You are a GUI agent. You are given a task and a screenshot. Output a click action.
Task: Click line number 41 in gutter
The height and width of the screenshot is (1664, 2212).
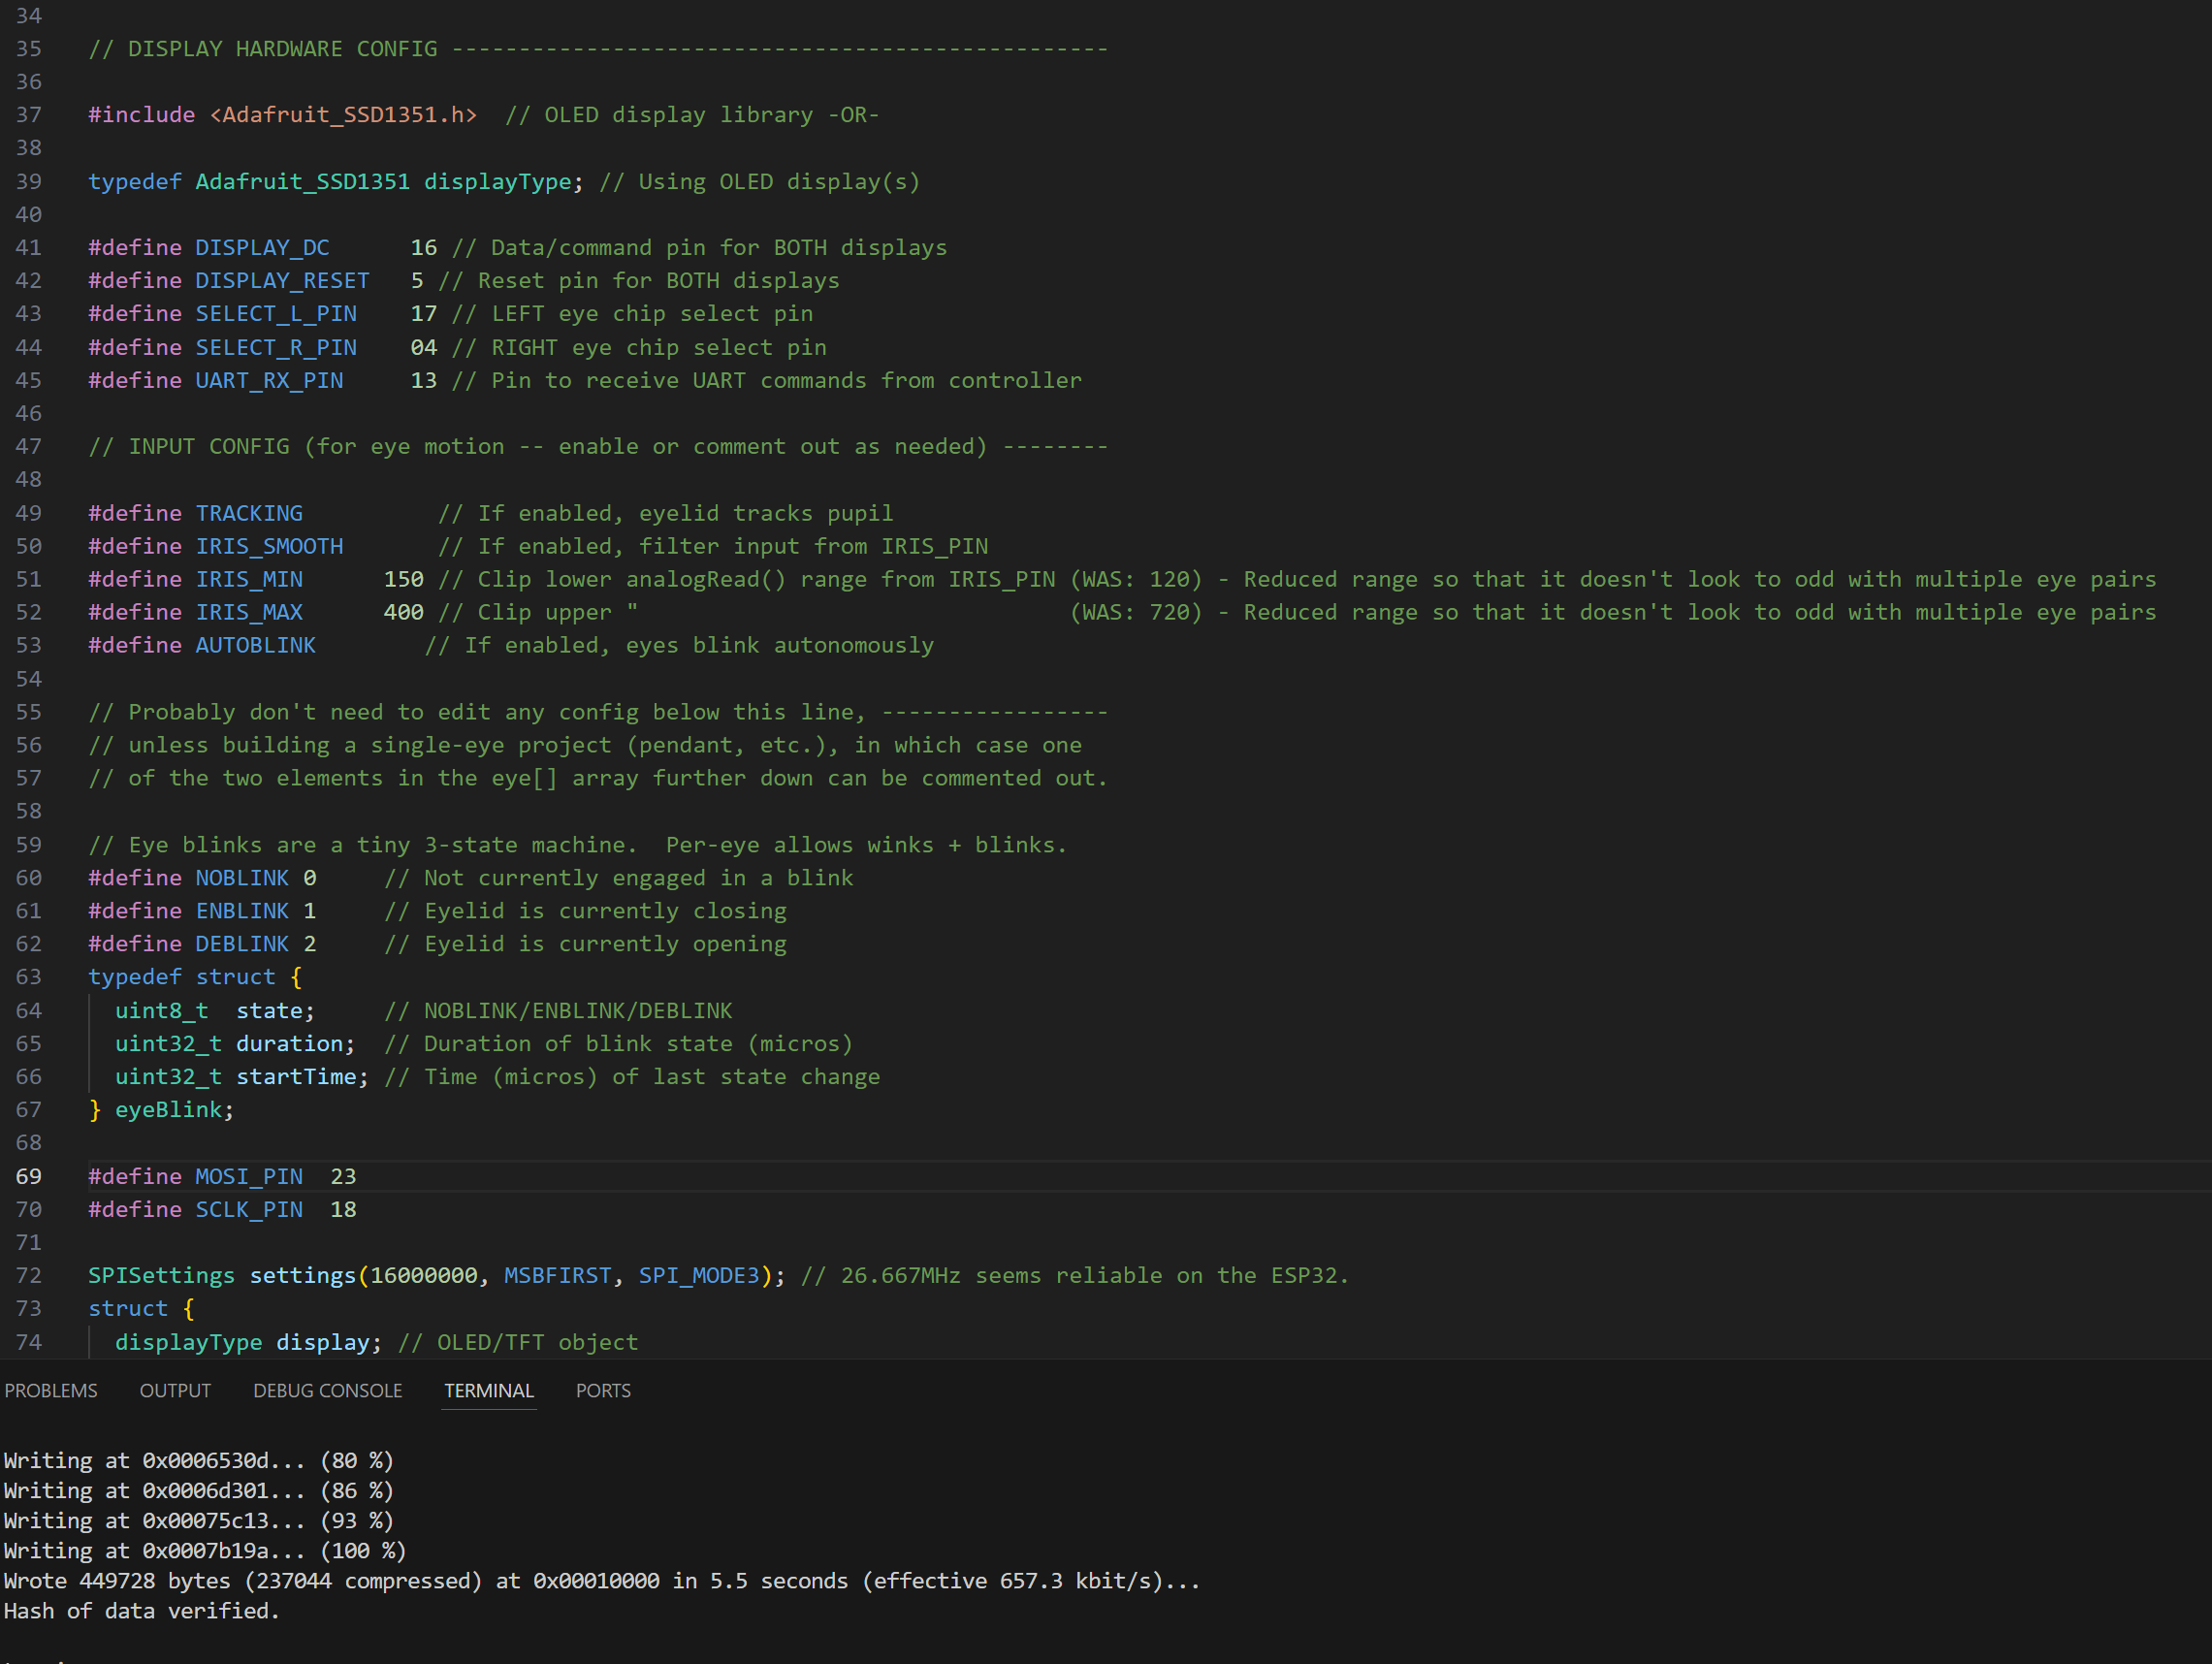click(x=29, y=247)
